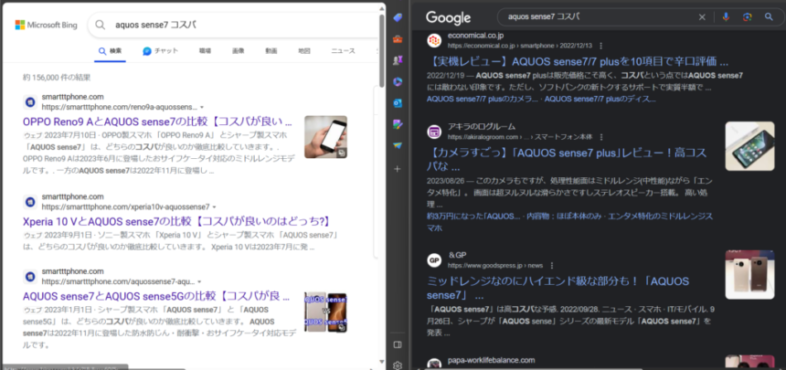The image size is (786, 370).
Task: Click Google magnifier search button
Action: point(768,17)
